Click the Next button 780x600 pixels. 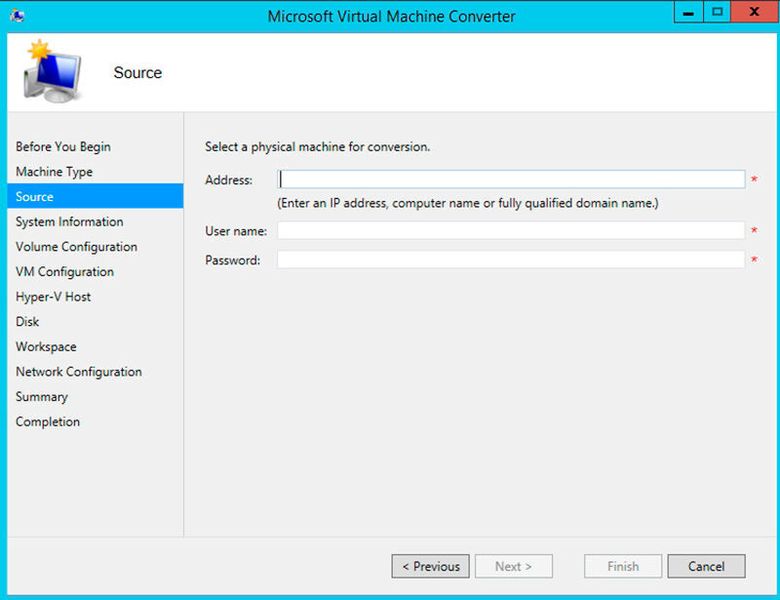[x=514, y=566]
